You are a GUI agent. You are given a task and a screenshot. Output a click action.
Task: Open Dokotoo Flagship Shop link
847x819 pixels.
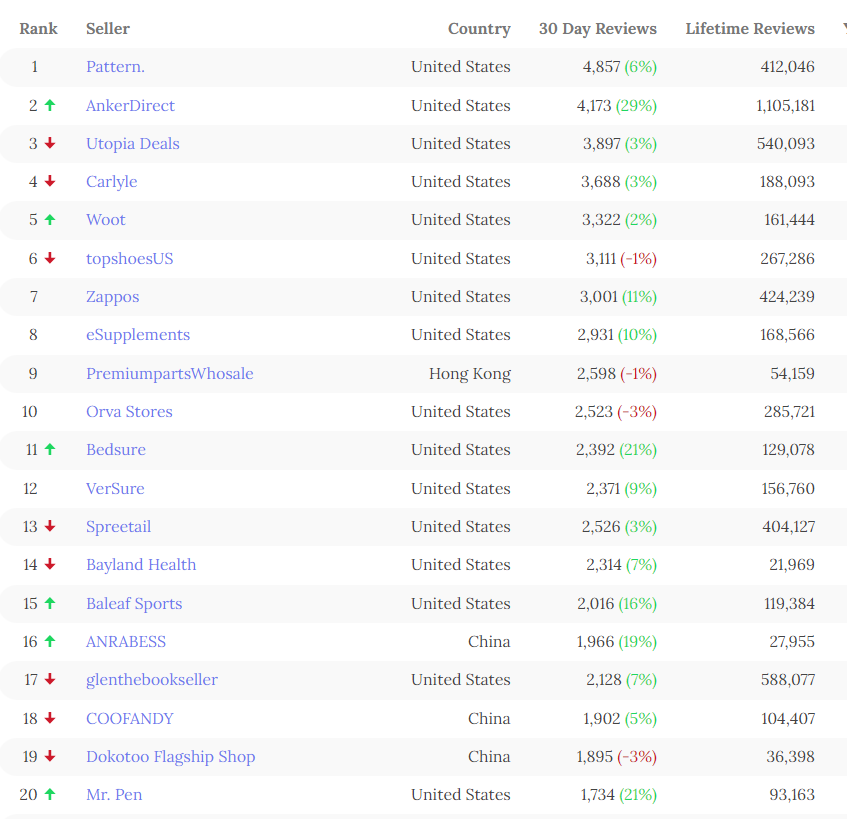170,756
